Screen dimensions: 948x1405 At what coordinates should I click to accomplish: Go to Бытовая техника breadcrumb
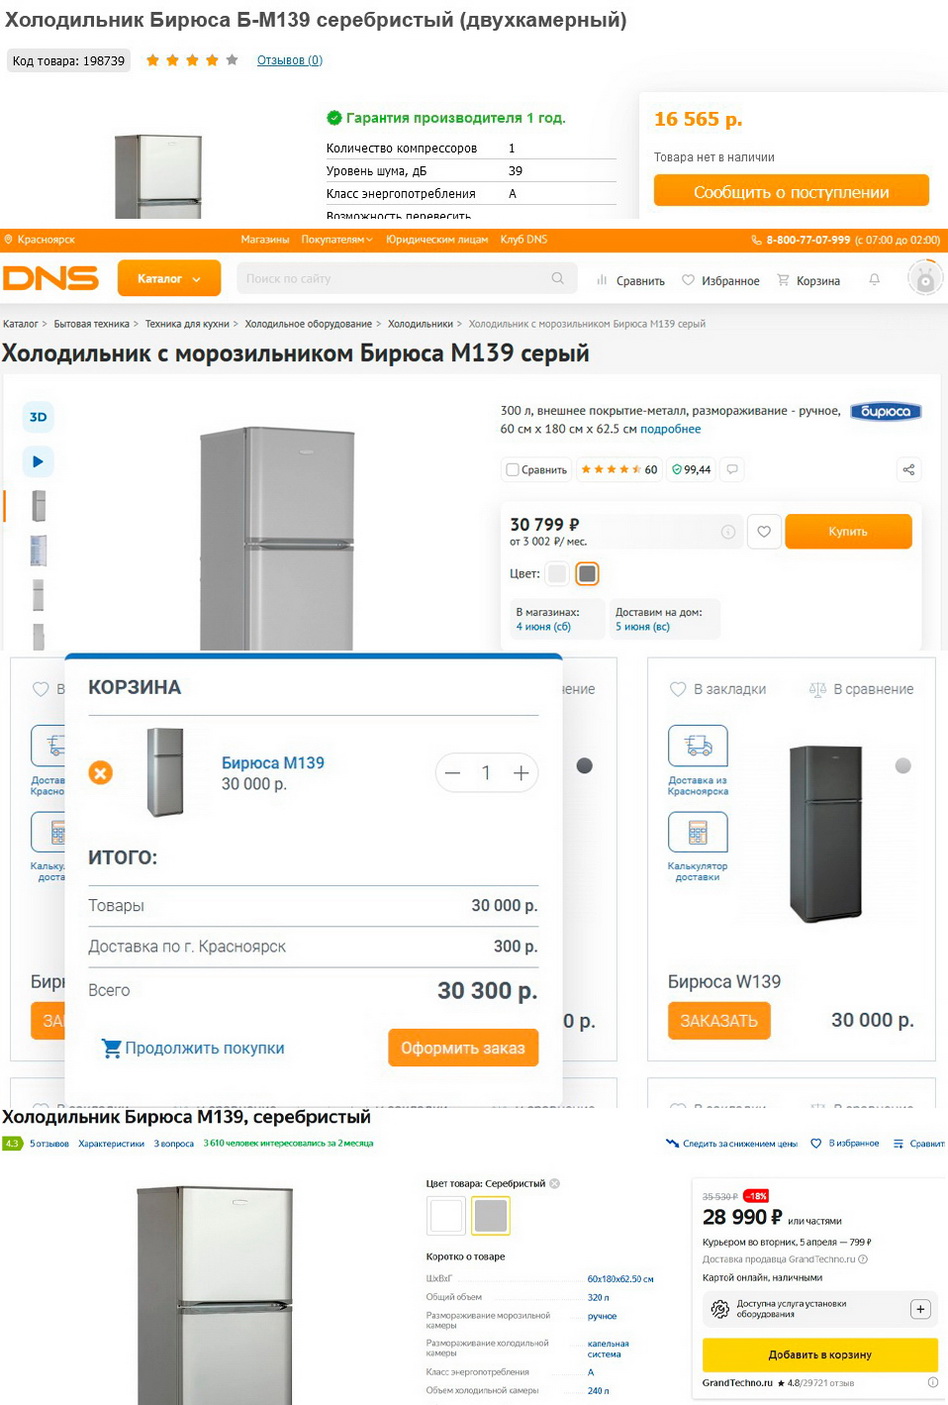click(x=91, y=324)
